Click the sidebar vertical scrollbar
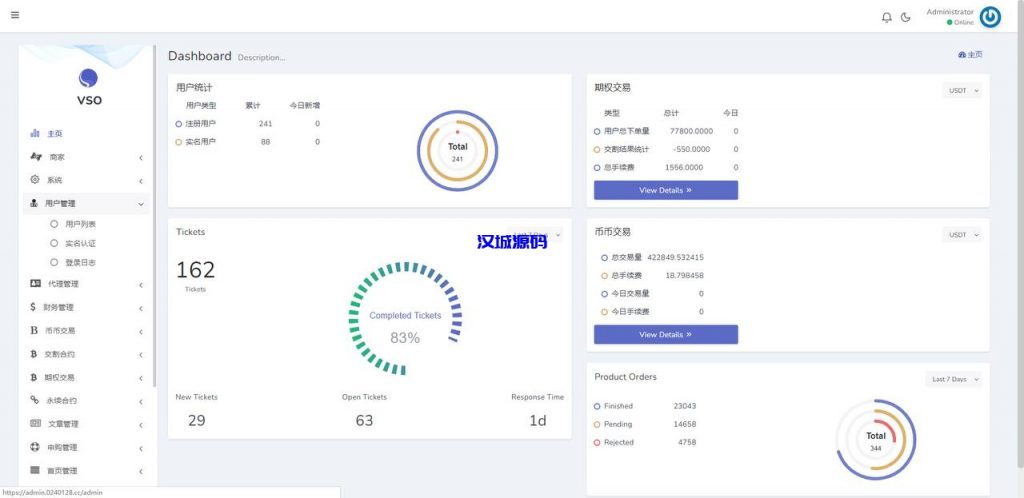The image size is (1024, 498). click(x=155, y=215)
